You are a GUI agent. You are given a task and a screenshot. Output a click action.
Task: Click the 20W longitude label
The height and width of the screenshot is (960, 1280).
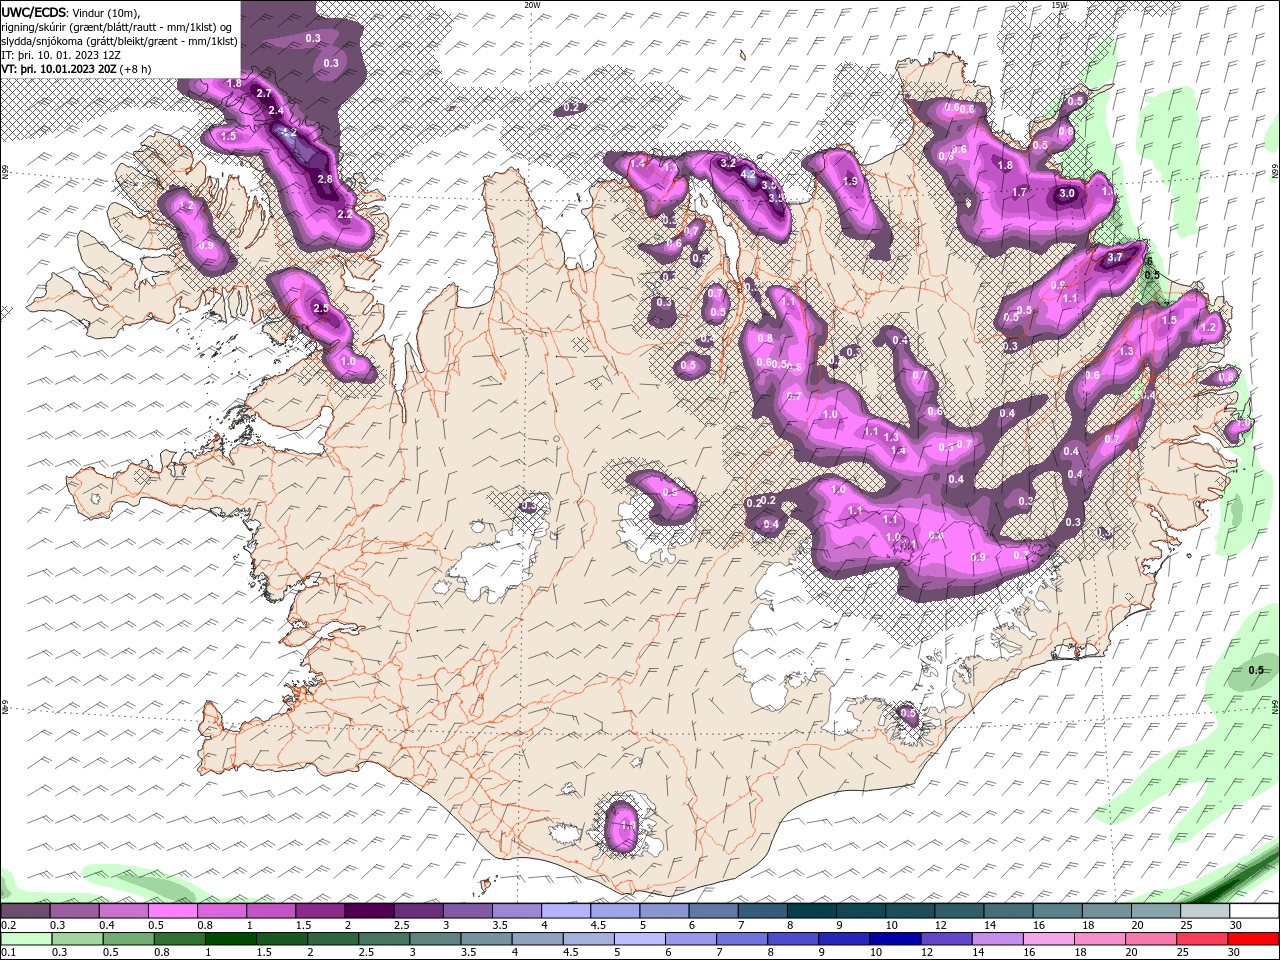click(x=532, y=5)
